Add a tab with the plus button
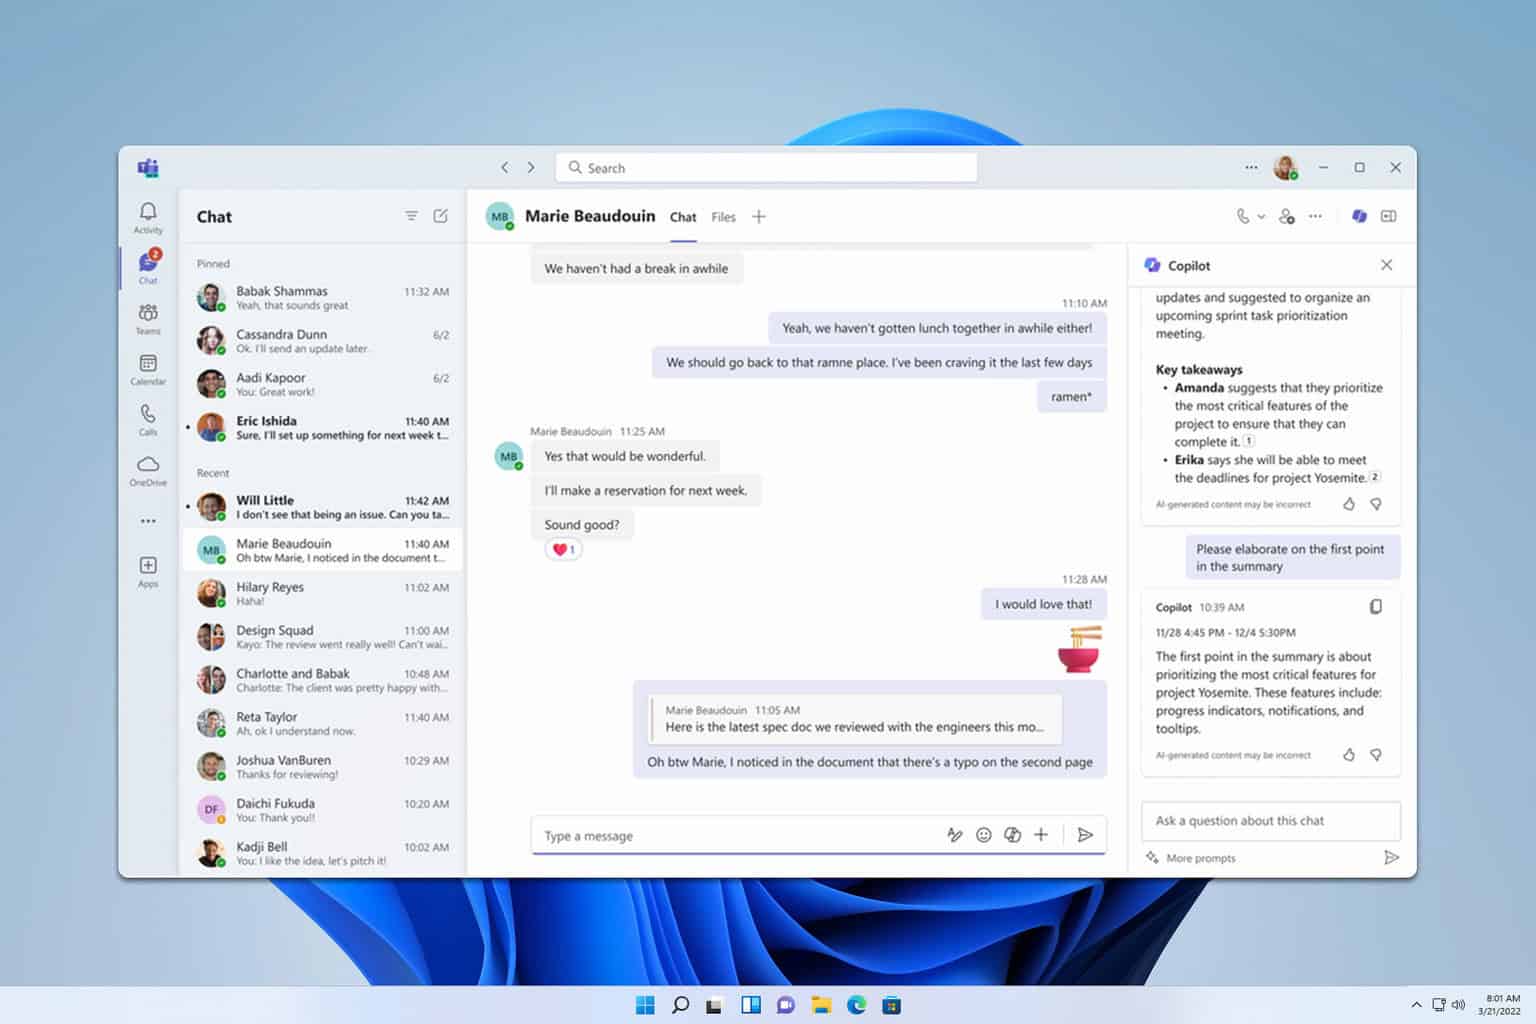 click(759, 216)
